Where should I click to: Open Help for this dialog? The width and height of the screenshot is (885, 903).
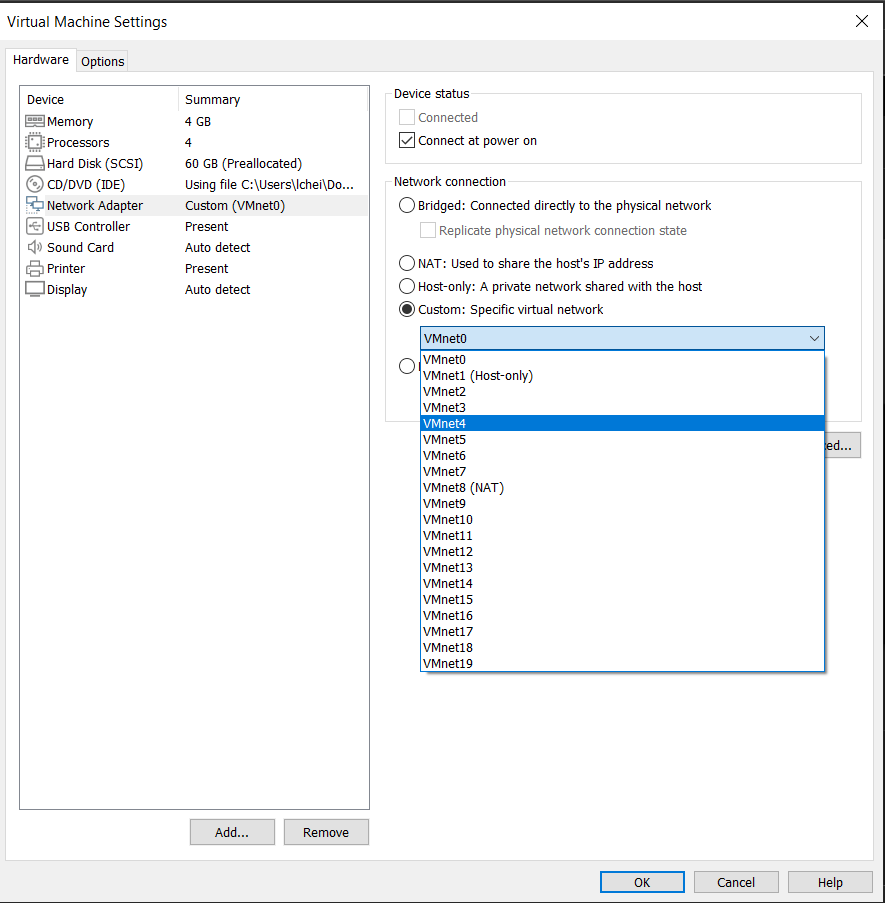tap(830, 882)
